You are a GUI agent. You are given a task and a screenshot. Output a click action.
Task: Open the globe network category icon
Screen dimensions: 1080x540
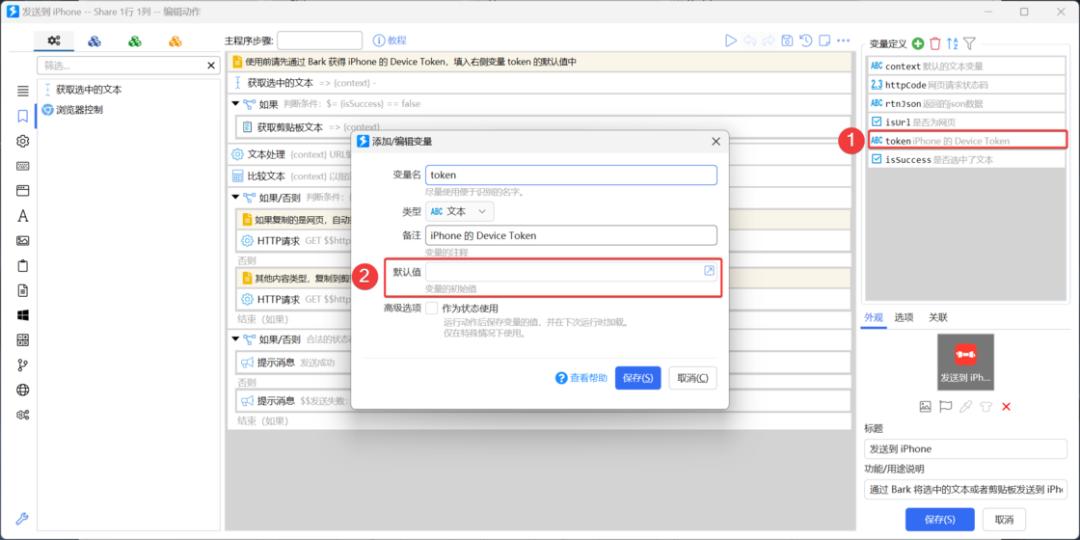(23, 390)
